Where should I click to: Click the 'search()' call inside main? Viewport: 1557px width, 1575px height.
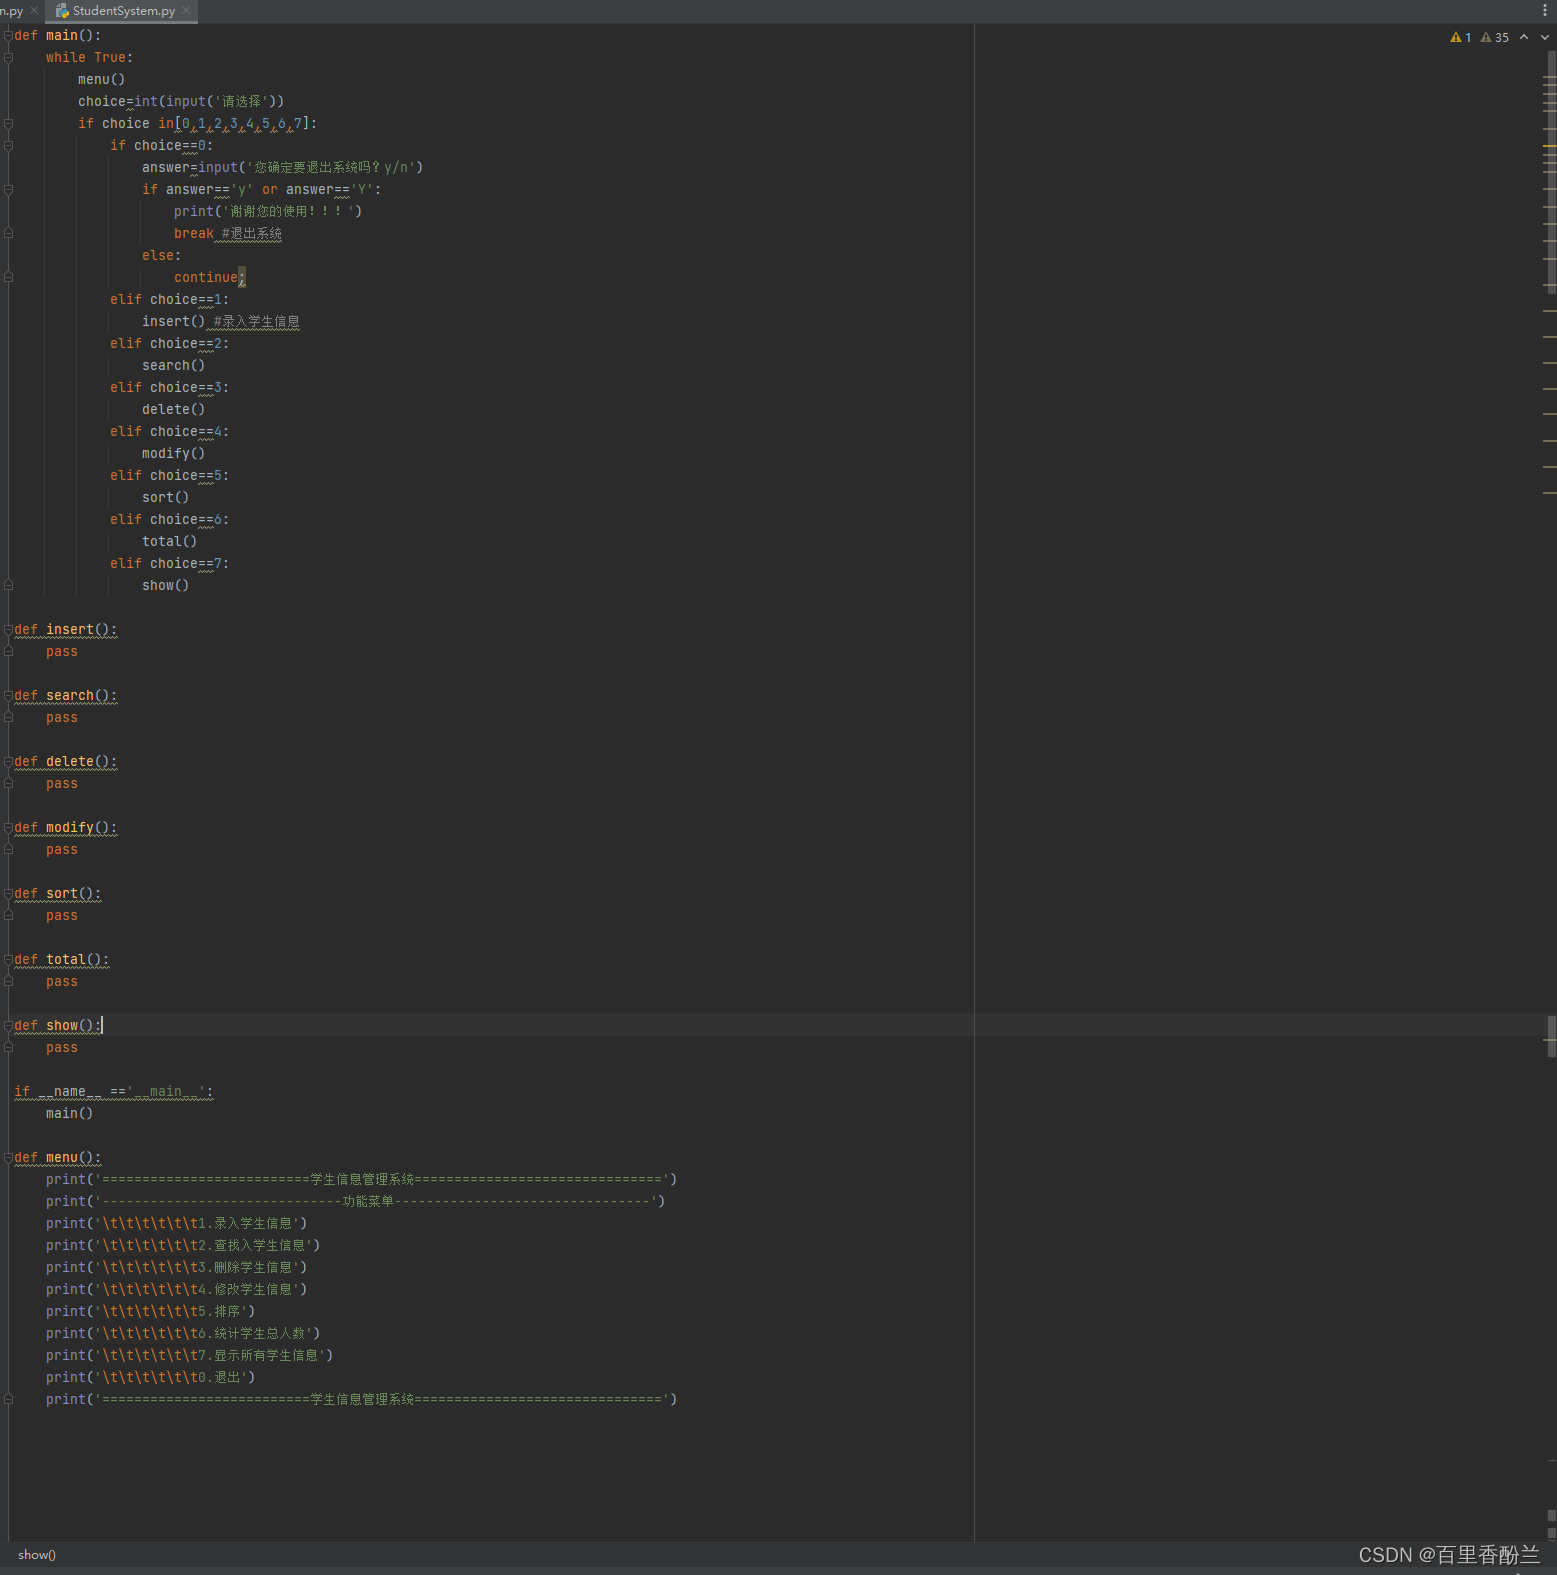(174, 365)
